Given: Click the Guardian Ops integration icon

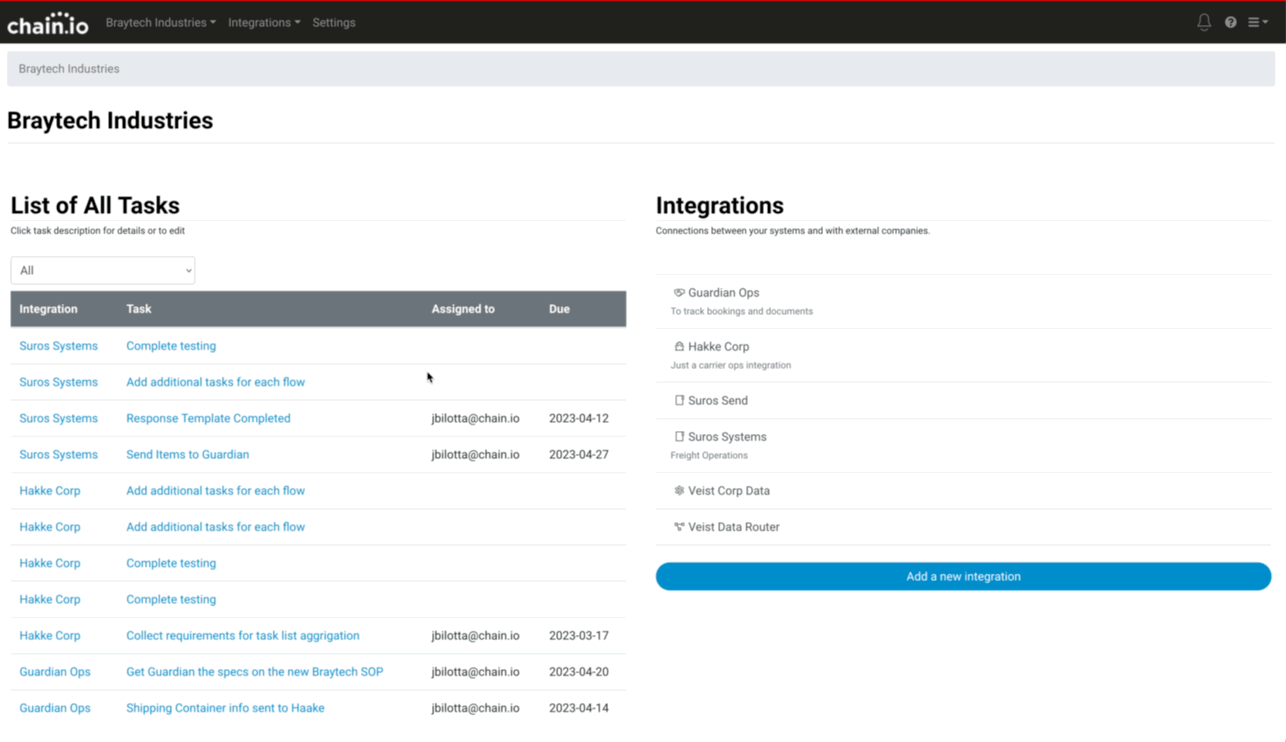Looking at the screenshot, I should pyautogui.click(x=679, y=293).
